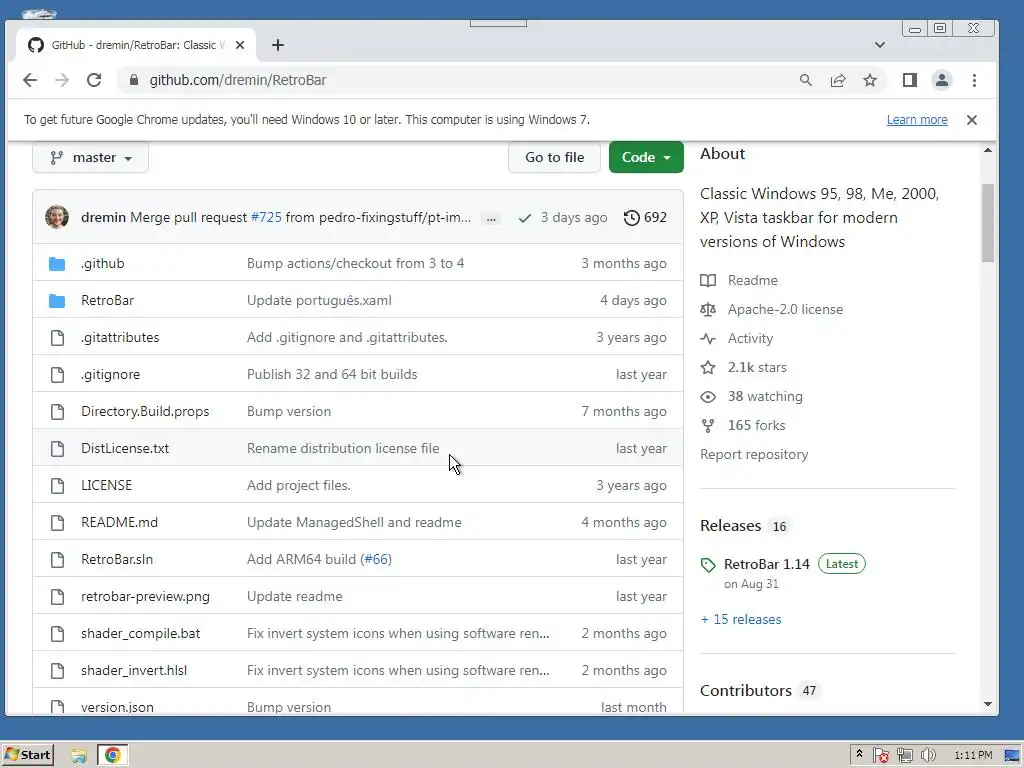Expand commit message ellipsis button
The image size is (1024, 768).
[x=491, y=218]
